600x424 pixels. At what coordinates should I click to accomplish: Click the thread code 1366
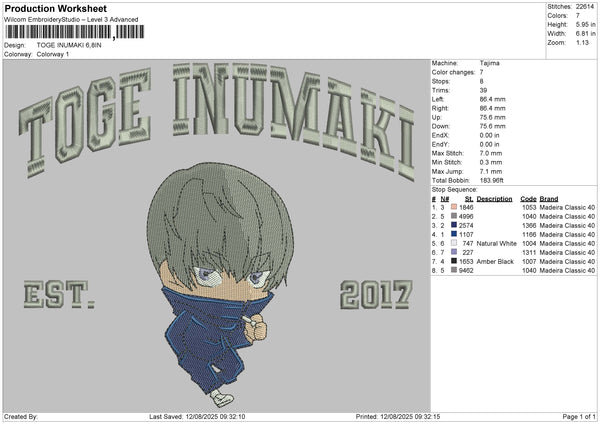pos(529,225)
